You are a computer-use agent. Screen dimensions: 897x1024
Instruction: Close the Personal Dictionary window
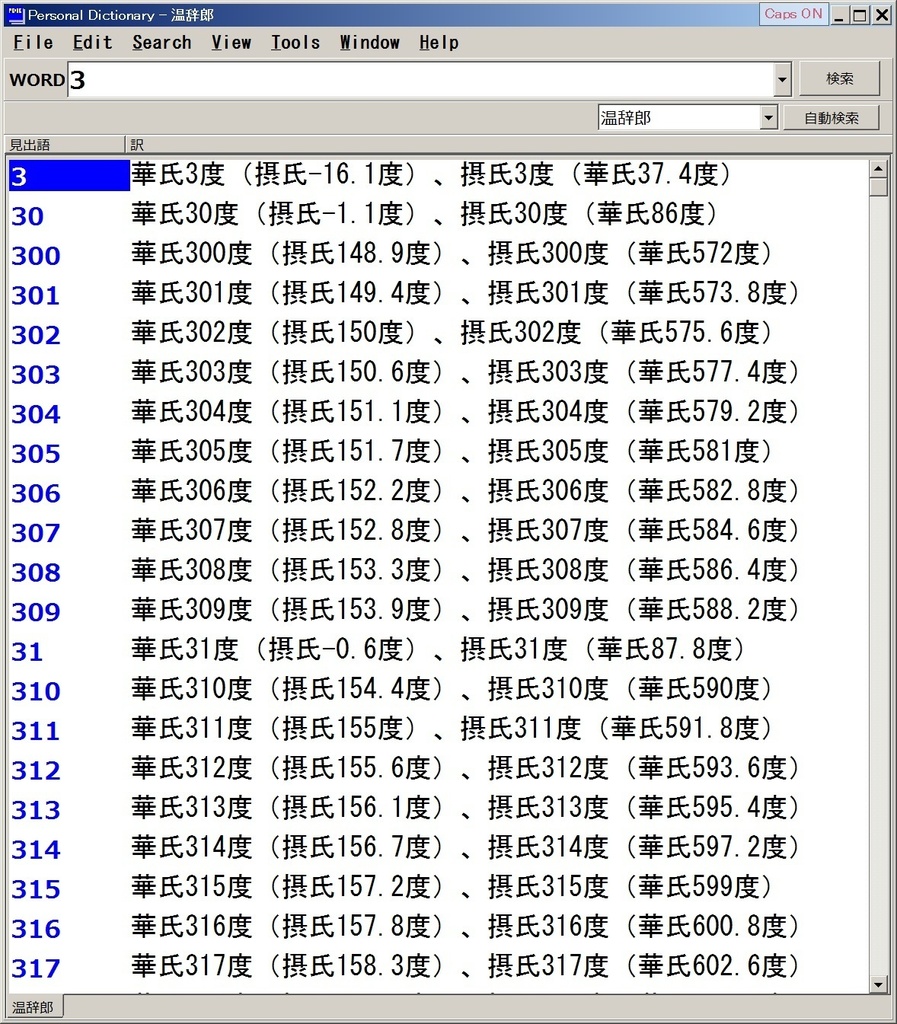[882, 14]
